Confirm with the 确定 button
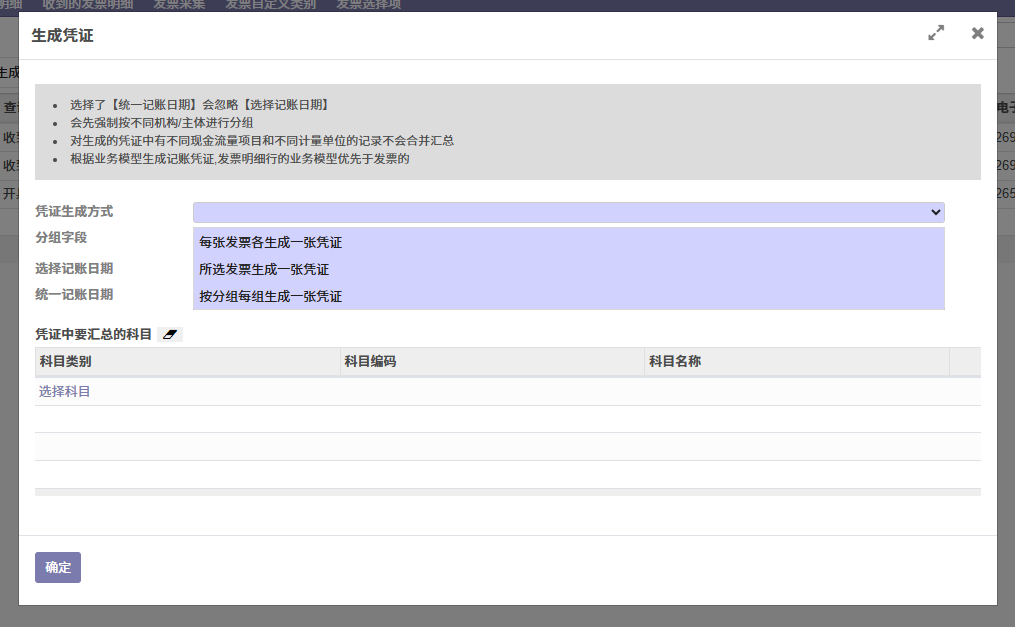This screenshot has width=1015, height=627. click(58, 567)
